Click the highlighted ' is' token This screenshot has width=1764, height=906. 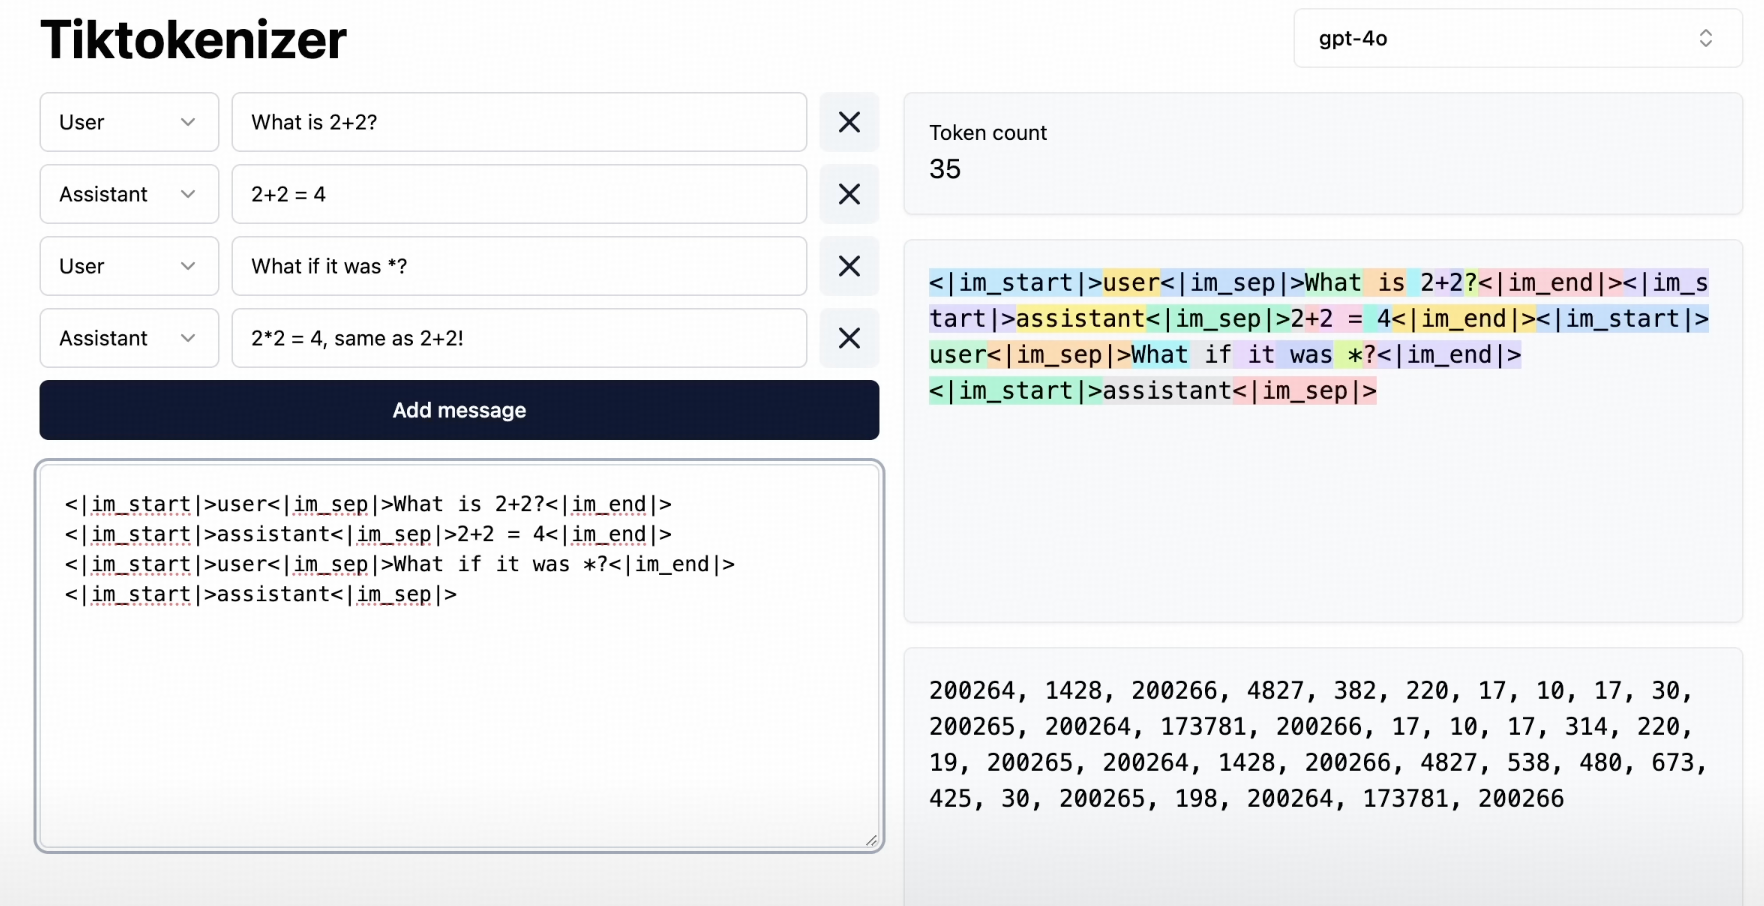click(x=1384, y=283)
